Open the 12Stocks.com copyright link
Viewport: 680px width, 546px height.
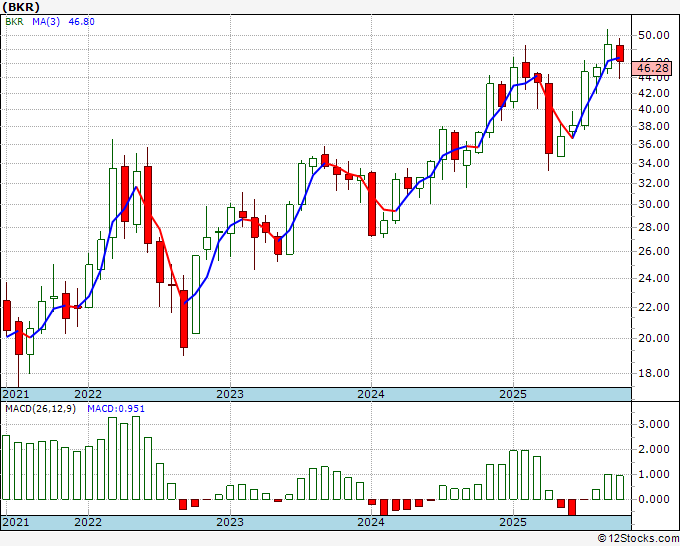click(x=638, y=539)
